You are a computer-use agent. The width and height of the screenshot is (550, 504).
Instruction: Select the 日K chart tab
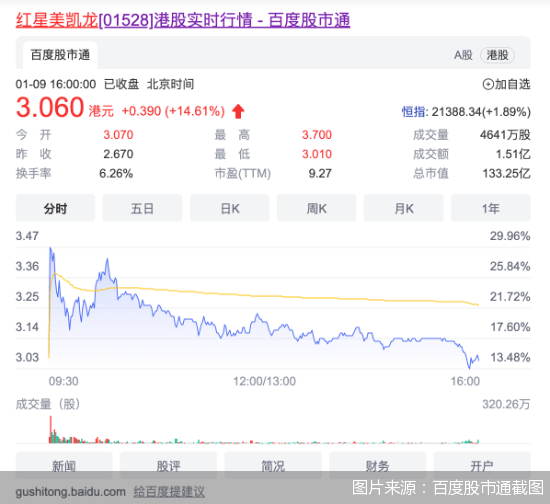(230, 208)
